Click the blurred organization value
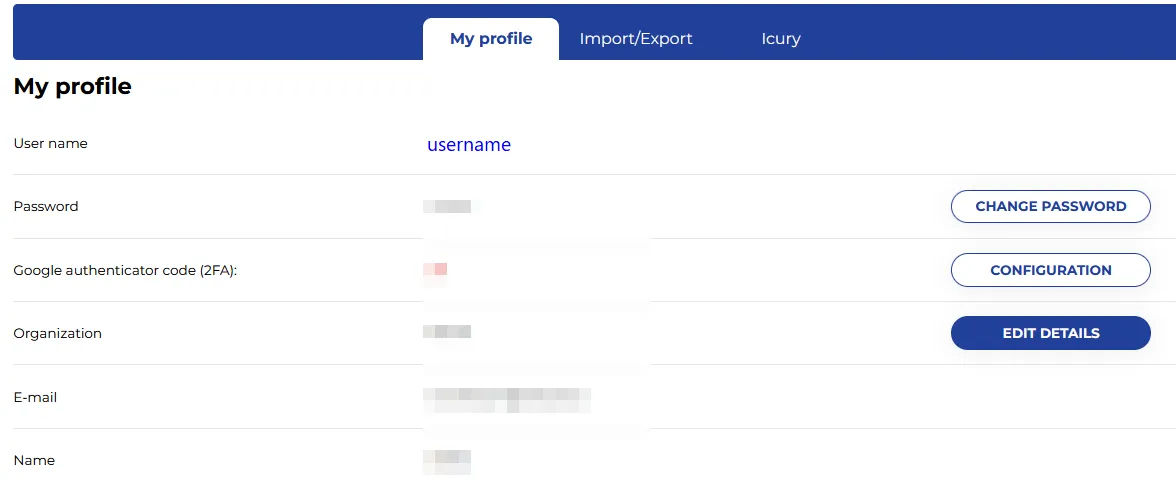 pos(447,332)
